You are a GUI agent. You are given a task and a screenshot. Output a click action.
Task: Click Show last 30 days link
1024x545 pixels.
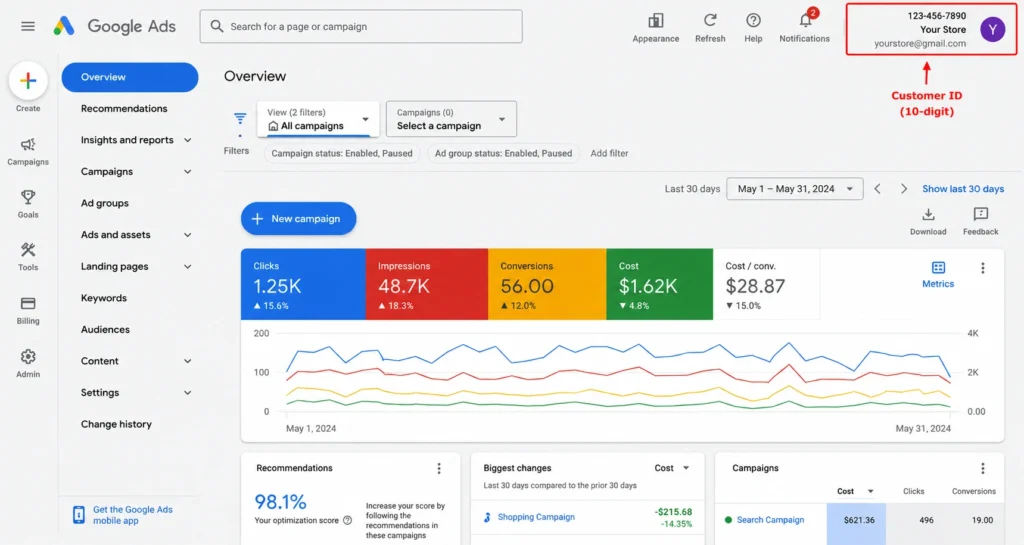[963, 189]
